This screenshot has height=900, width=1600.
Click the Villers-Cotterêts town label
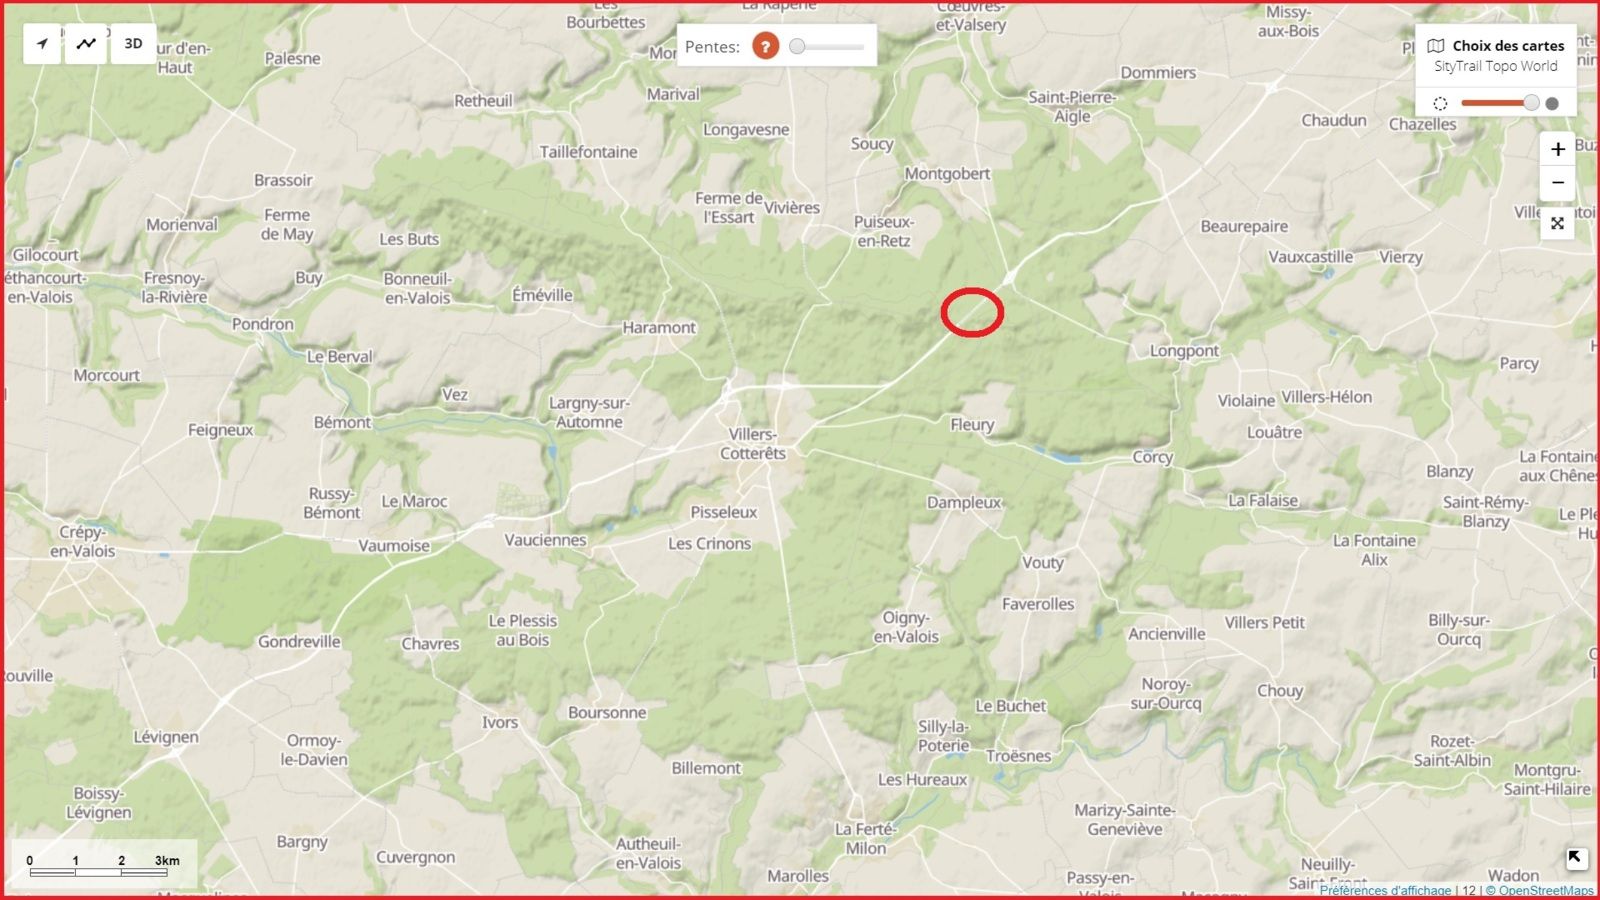753,443
